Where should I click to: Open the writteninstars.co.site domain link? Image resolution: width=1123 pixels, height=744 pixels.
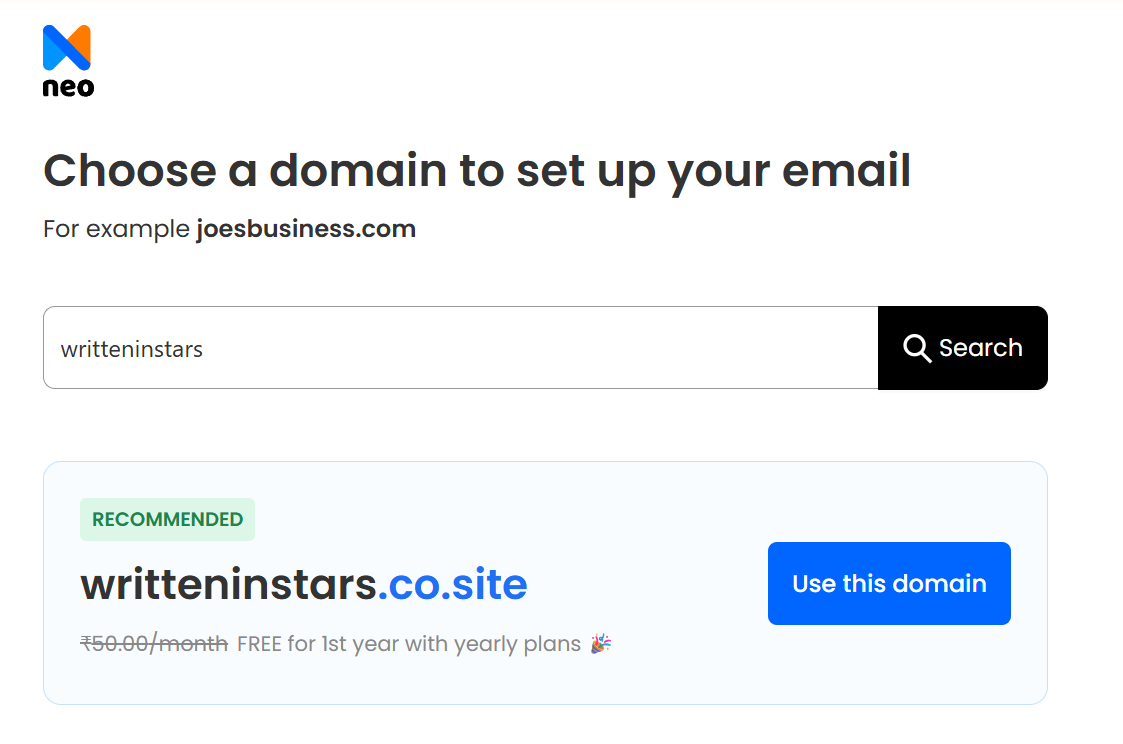coord(304,583)
